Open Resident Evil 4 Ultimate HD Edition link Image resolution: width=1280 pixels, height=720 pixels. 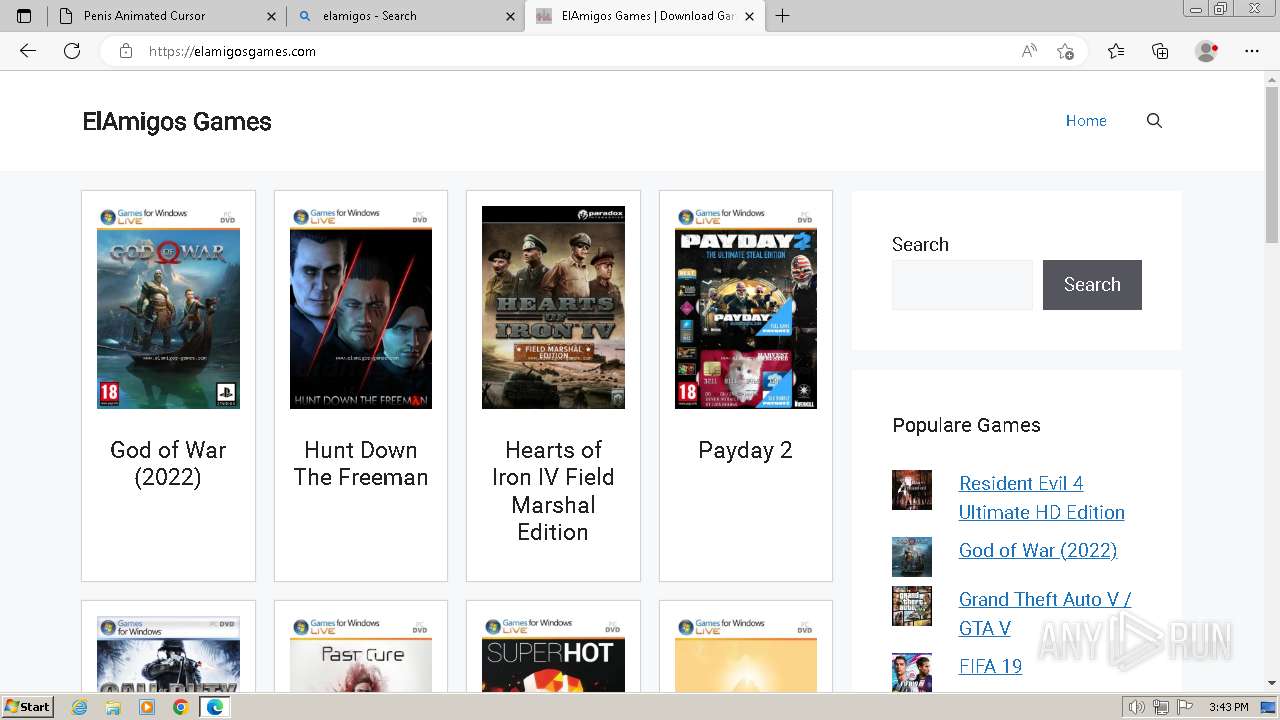coord(1041,498)
